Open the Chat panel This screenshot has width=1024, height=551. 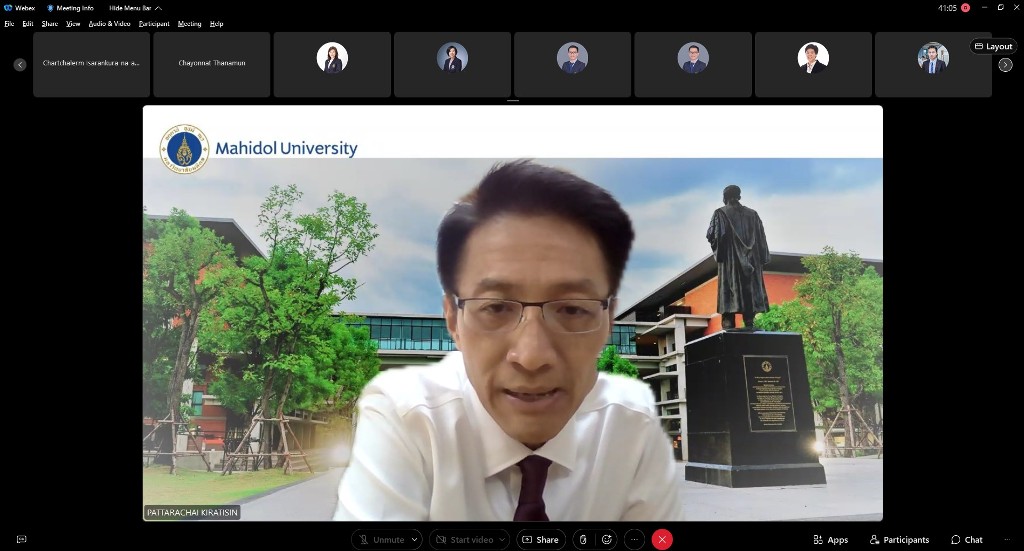(966, 540)
